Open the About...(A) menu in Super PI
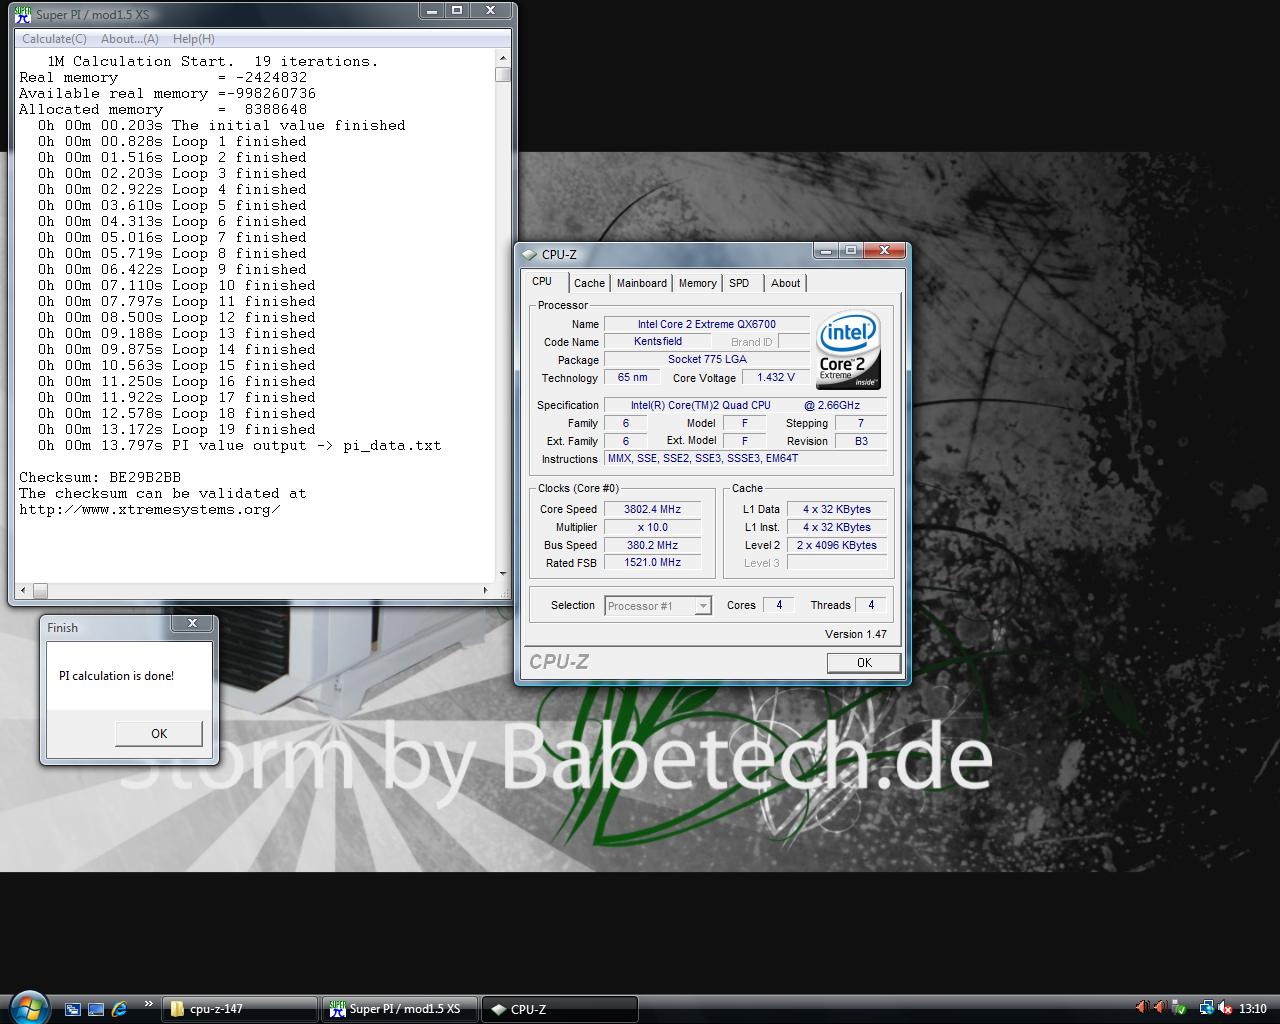1280x1024 pixels. coord(130,39)
